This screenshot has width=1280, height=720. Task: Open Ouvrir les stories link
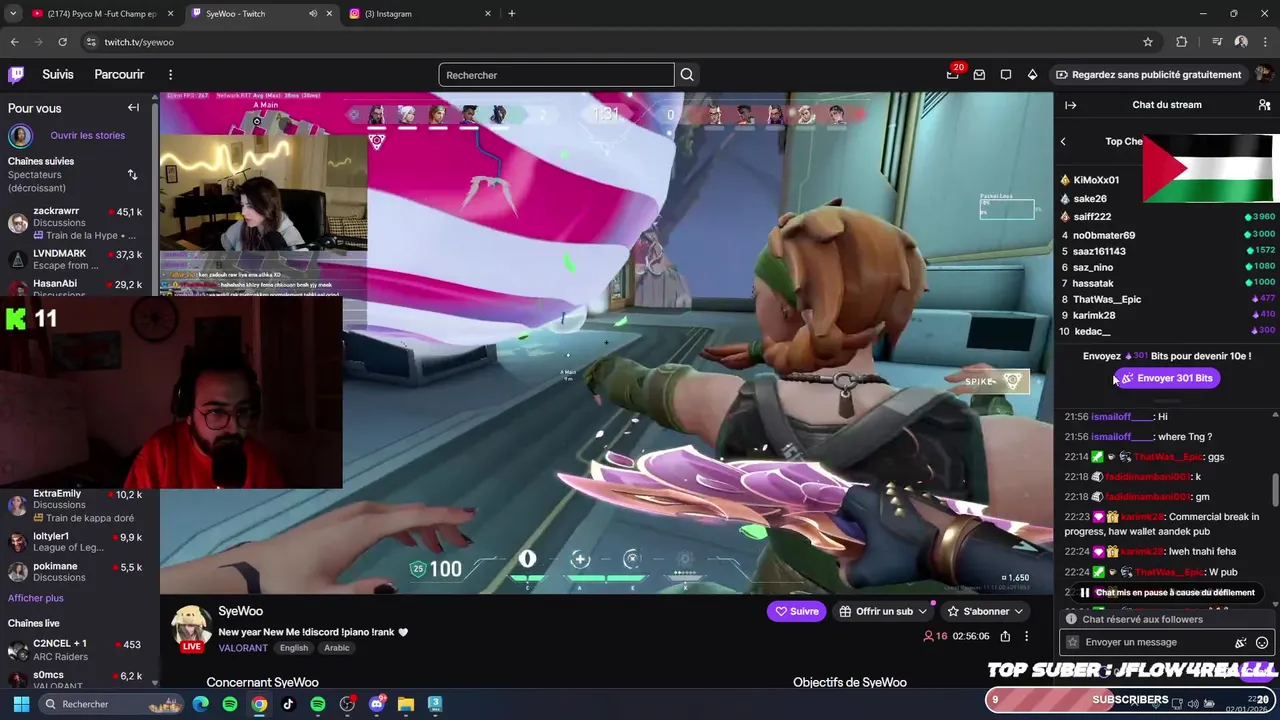[88, 135]
